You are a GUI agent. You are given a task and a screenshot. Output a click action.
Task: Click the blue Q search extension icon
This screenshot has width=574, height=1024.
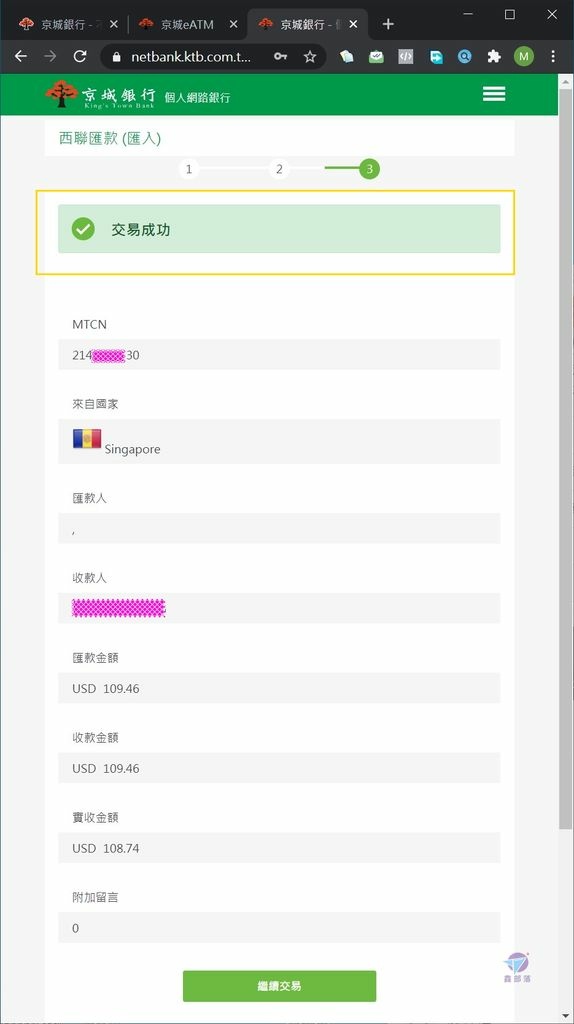tap(464, 57)
